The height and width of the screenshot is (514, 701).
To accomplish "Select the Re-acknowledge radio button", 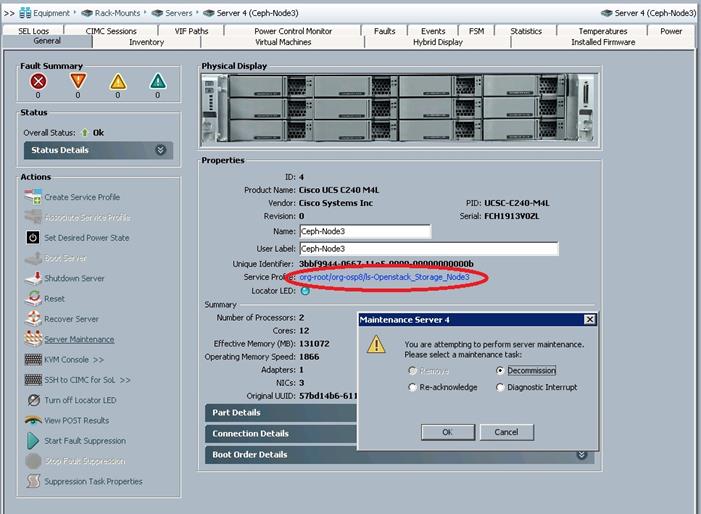I will 412,387.
